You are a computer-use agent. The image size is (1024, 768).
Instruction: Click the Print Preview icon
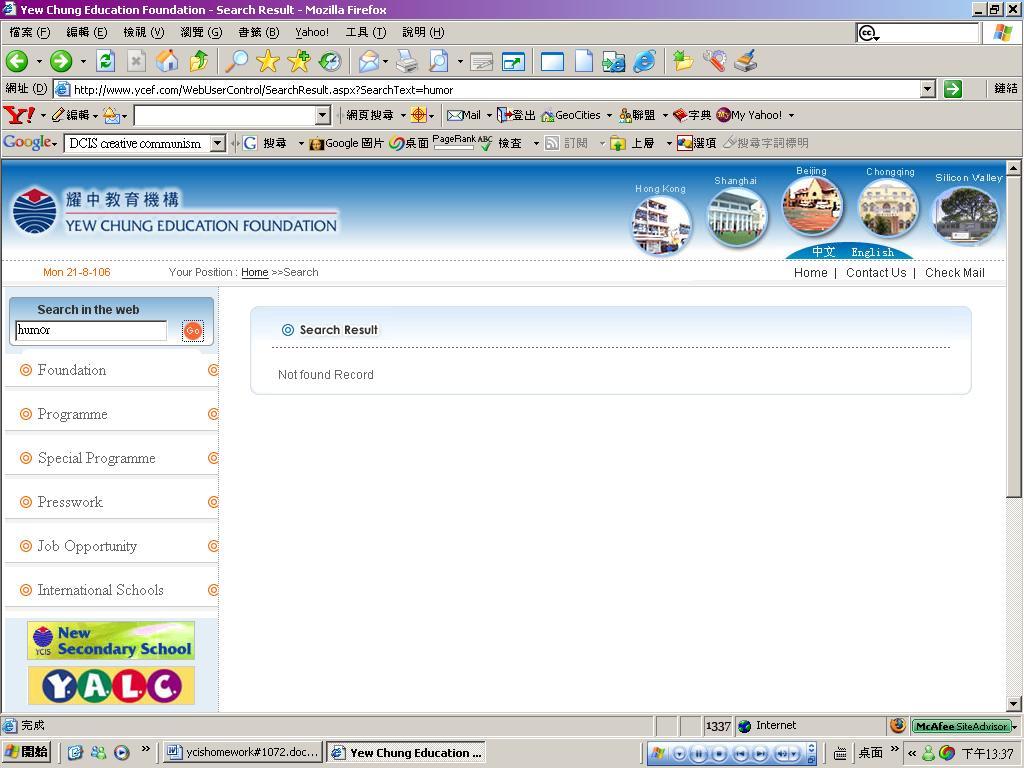pyautogui.click(x=438, y=61)
